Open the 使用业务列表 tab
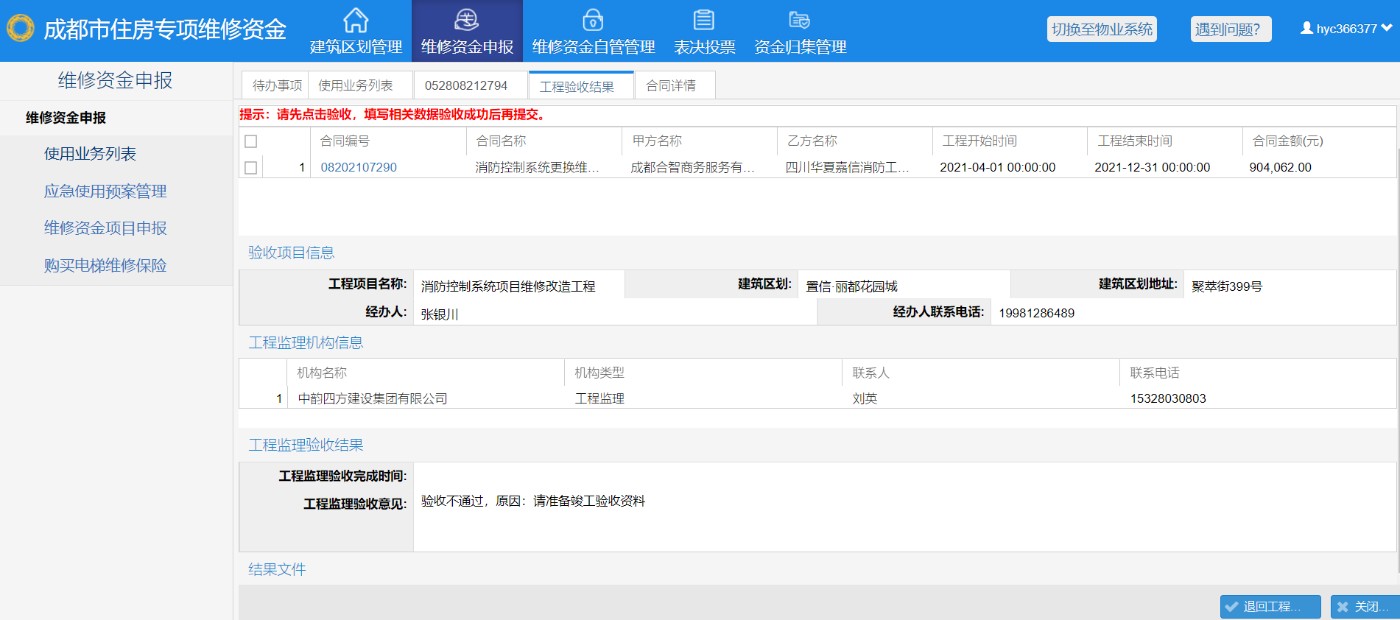The height and width of the screenshot is (620, 1400). pyautogui.click(x=355, y=86)
